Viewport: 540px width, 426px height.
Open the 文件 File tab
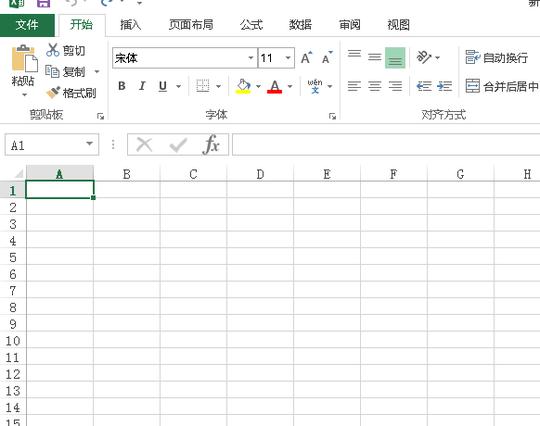tap(27, 25)
